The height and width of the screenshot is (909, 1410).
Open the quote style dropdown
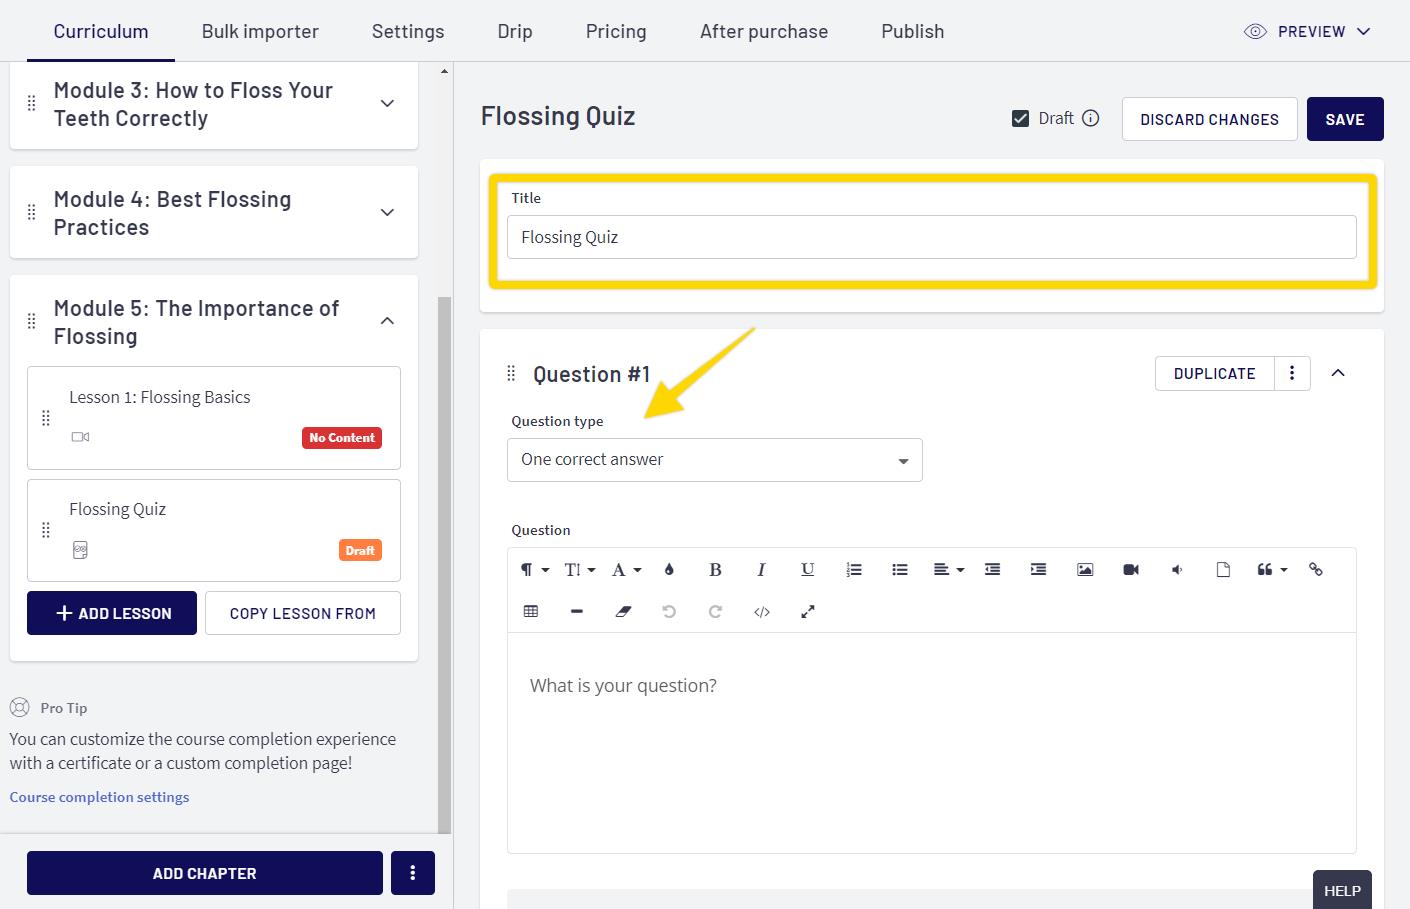1272,570
